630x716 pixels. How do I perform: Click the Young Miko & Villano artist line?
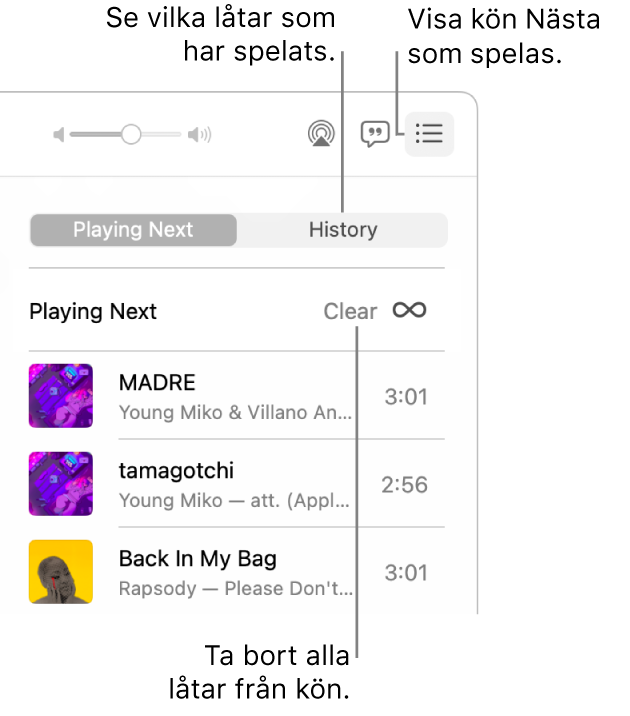click(x=235, y=412)
